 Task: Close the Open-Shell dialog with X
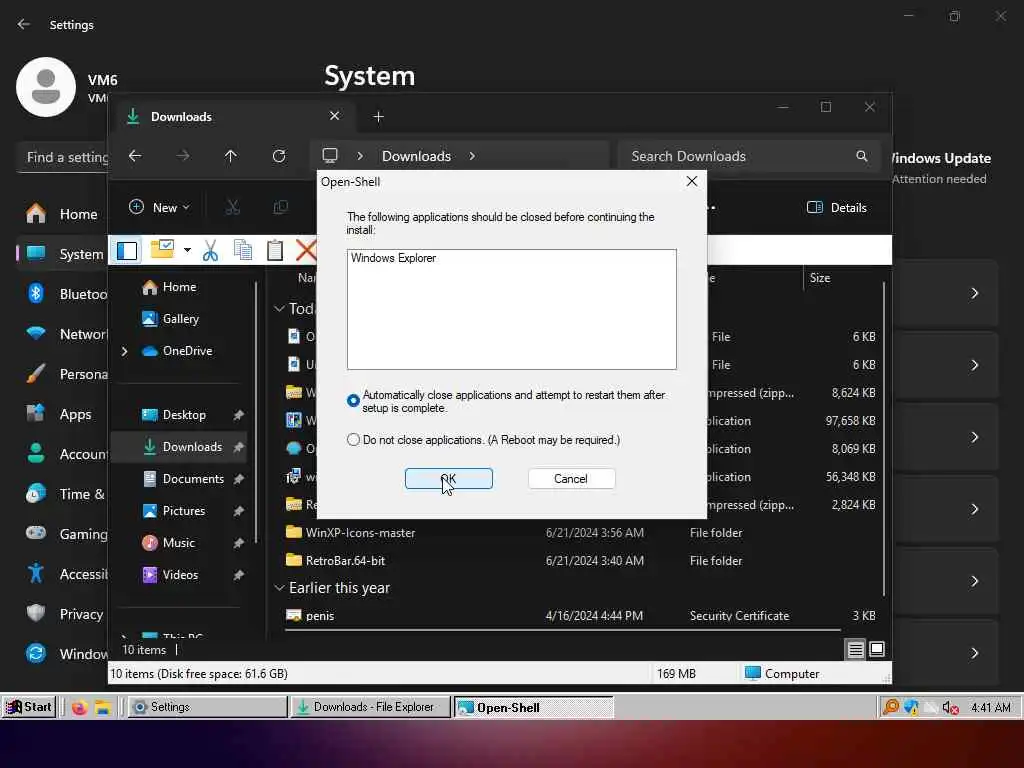coord(692,182)
